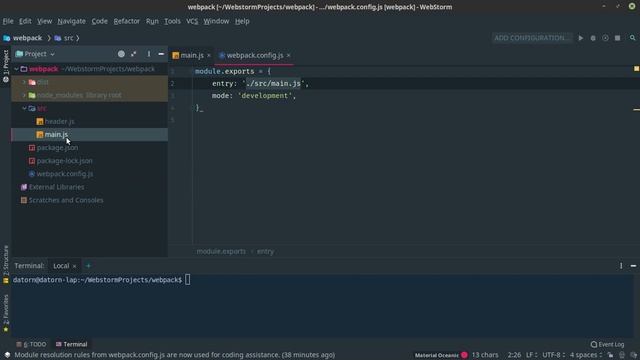Open the Window menu
This screenshot has height=360, width=640.
pyautogui.click(x=216, y=21)
